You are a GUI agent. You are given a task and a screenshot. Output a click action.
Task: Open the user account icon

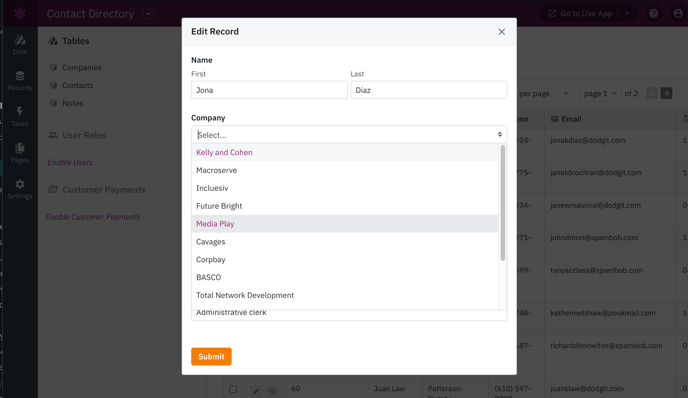click(678, 14)
